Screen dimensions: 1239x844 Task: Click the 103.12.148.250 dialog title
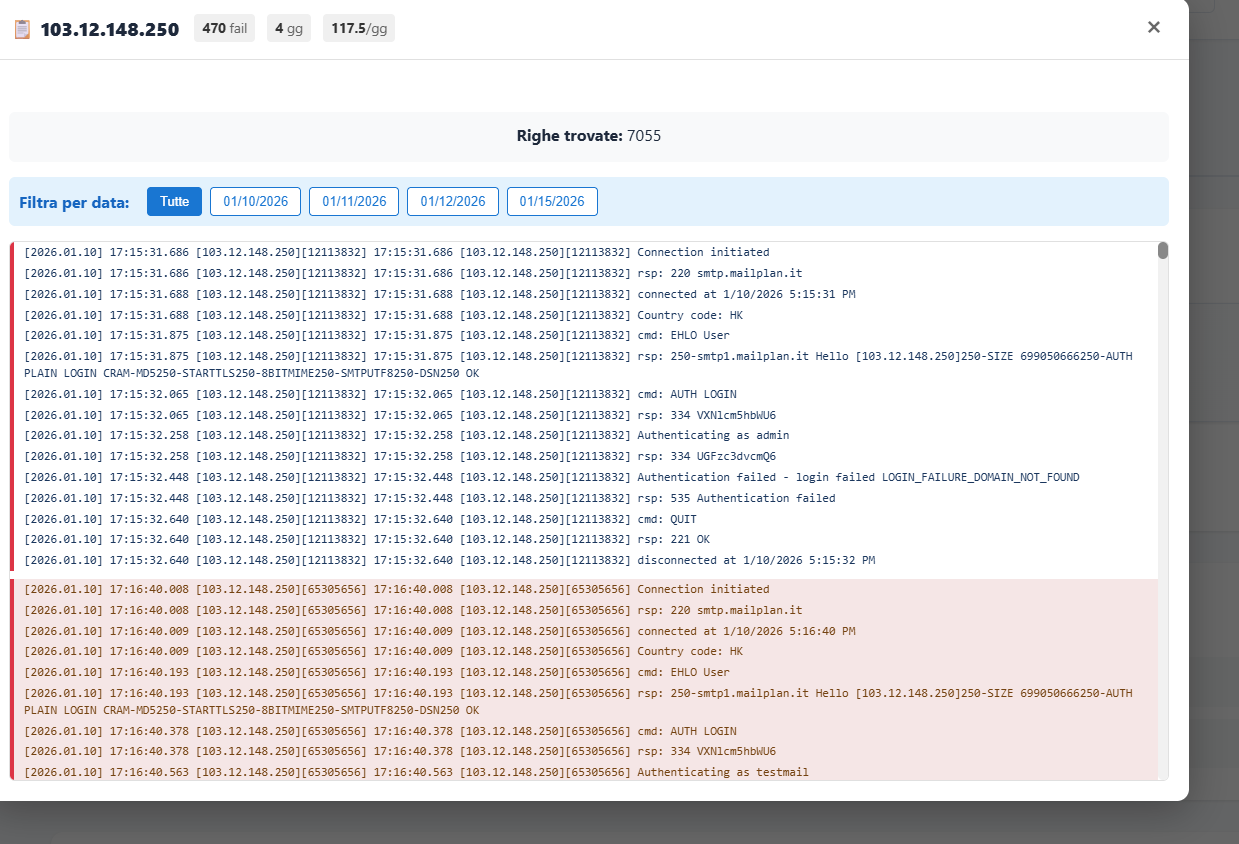109,29
